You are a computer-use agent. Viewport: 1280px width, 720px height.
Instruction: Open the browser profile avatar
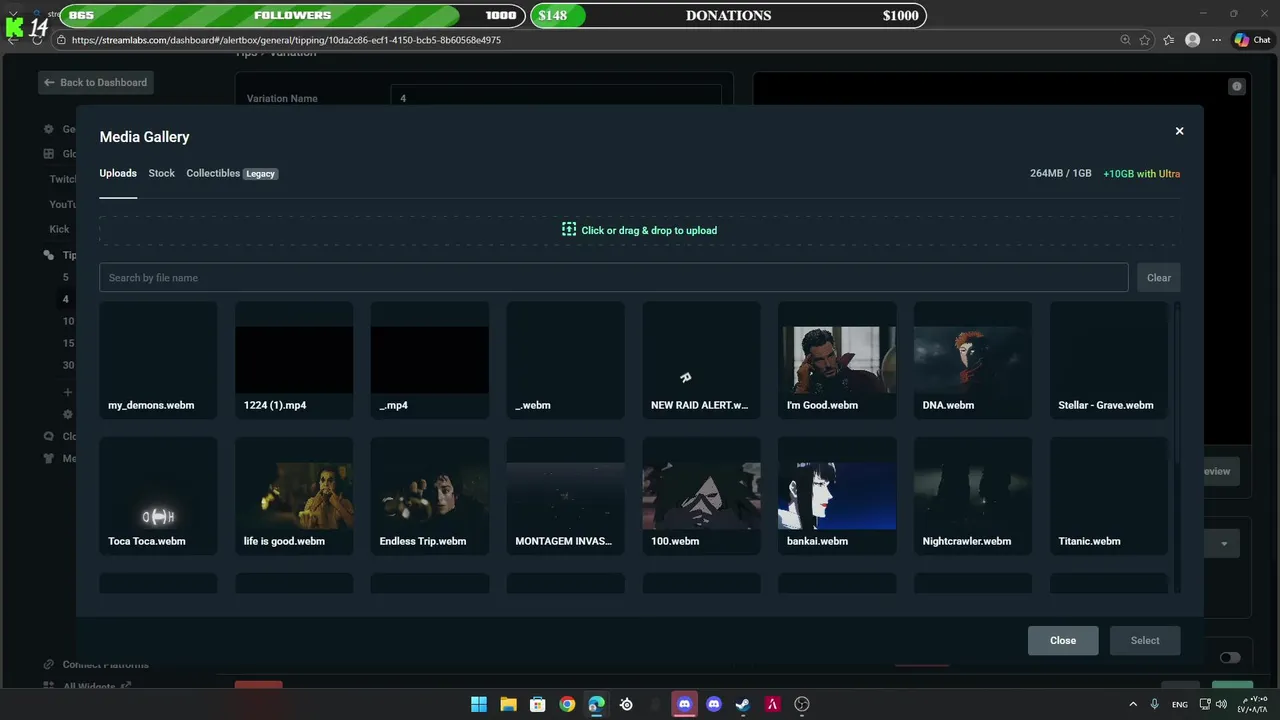1192,40
